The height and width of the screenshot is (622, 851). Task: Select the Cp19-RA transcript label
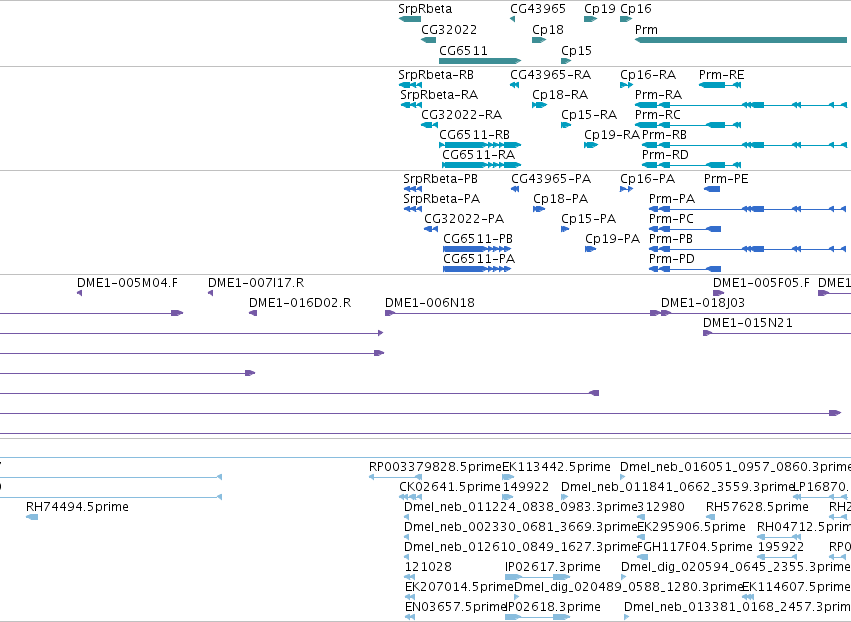(x=612, y=135)
